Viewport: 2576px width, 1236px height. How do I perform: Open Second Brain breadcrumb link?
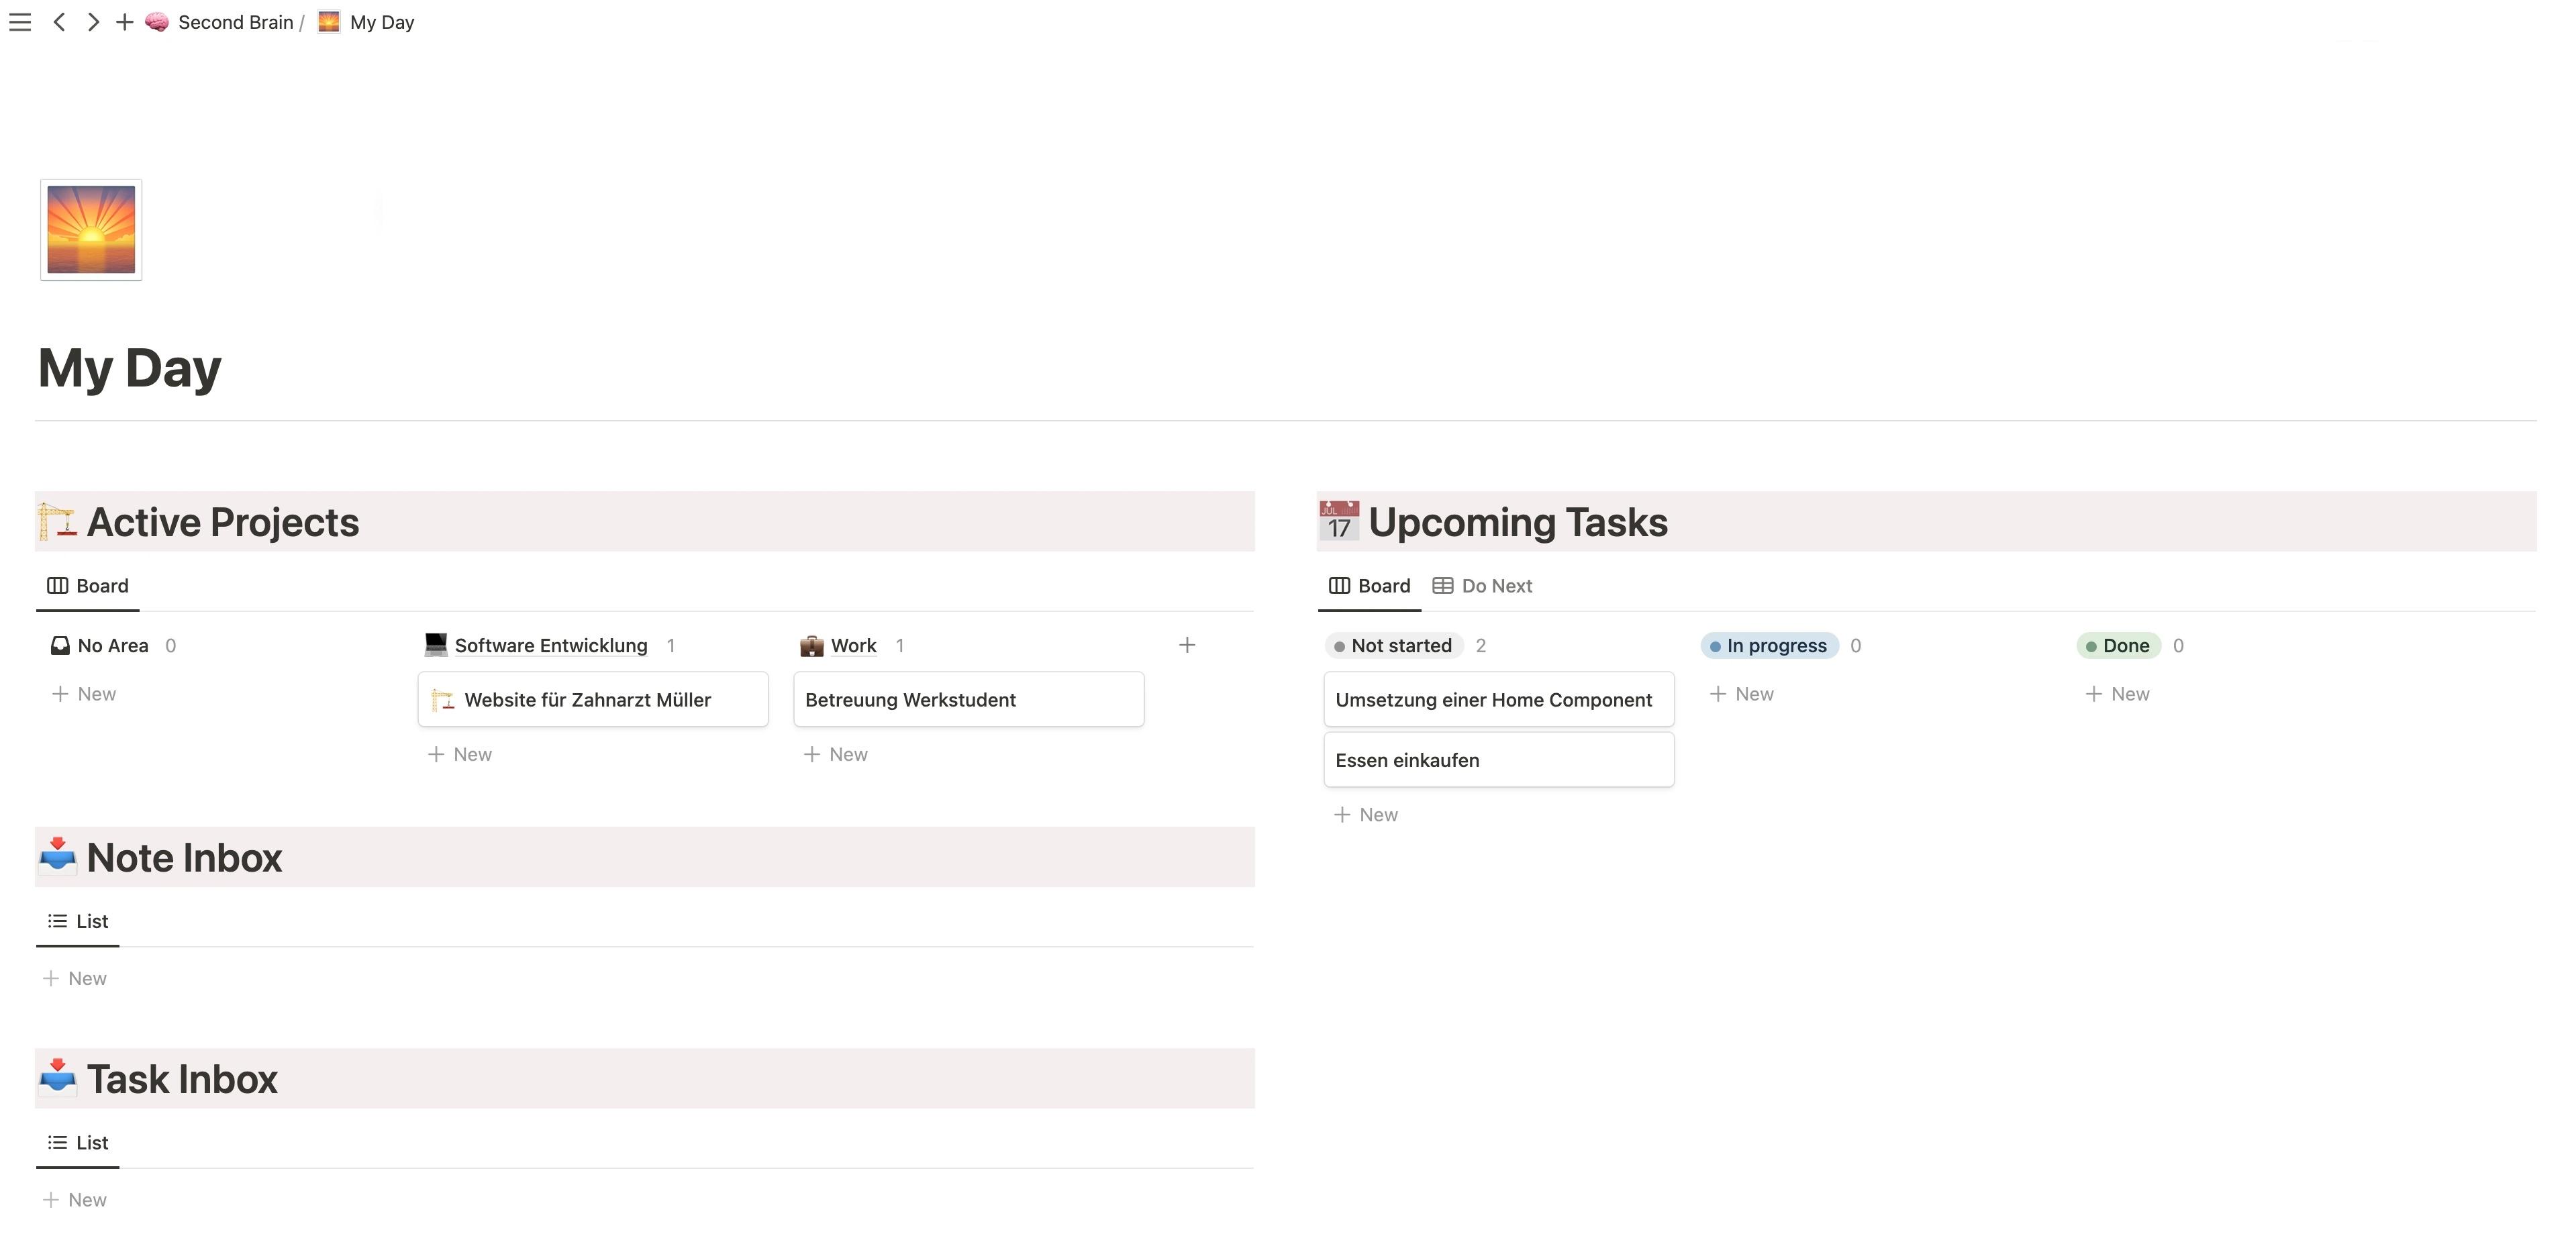[235, 22]
